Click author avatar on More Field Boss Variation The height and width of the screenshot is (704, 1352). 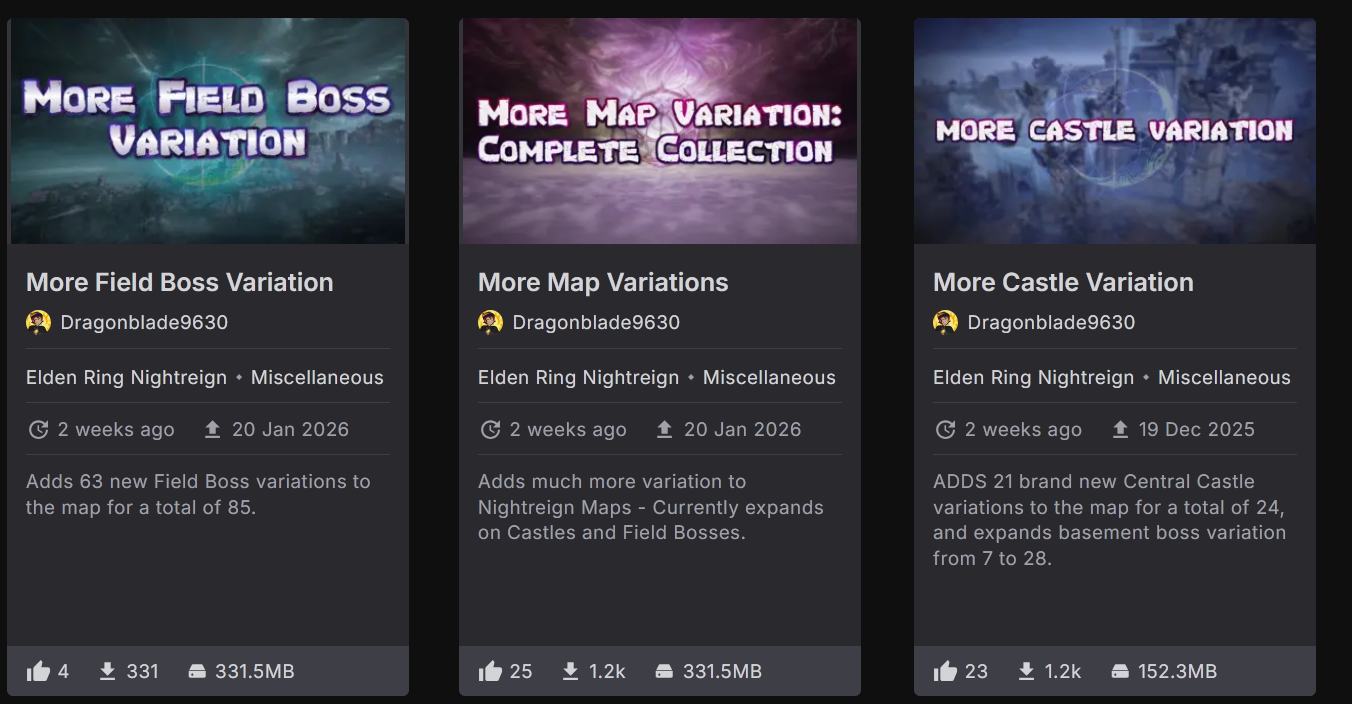[38, 322]
